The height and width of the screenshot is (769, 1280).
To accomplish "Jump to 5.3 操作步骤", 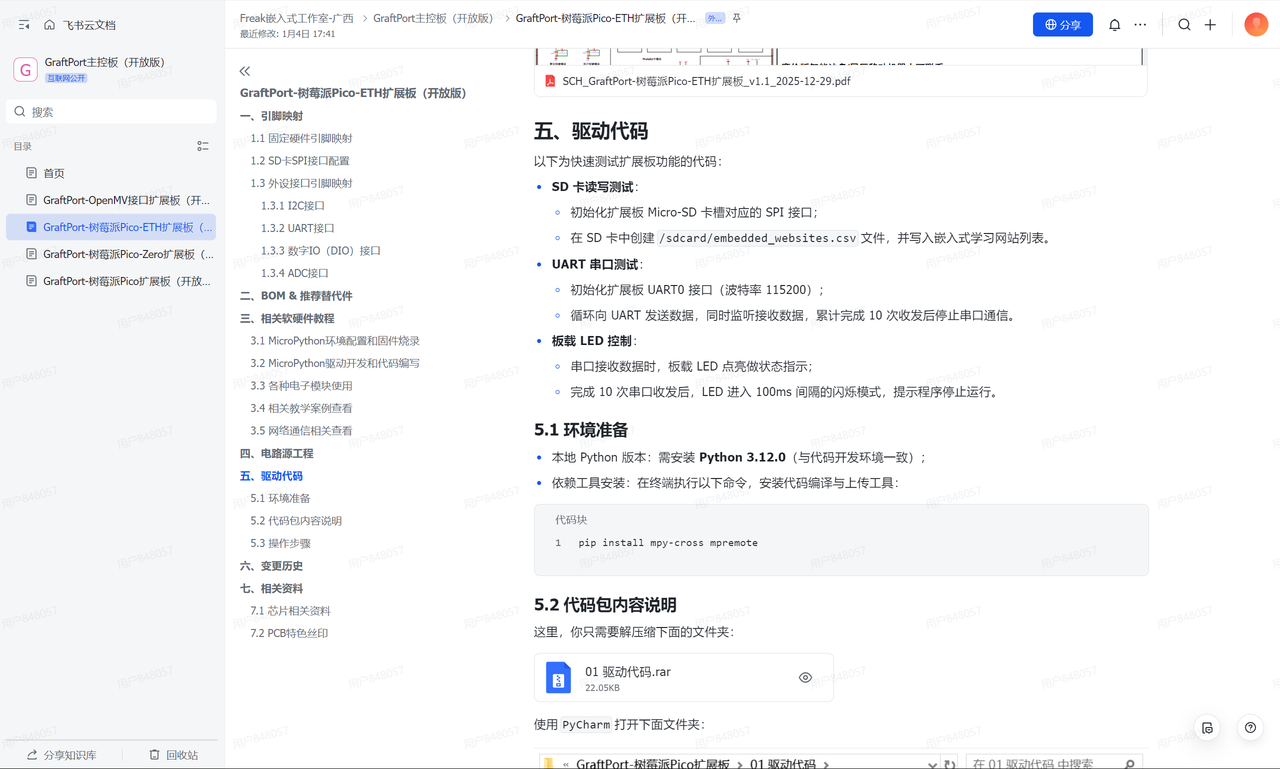I will click(x=280, y=543).
